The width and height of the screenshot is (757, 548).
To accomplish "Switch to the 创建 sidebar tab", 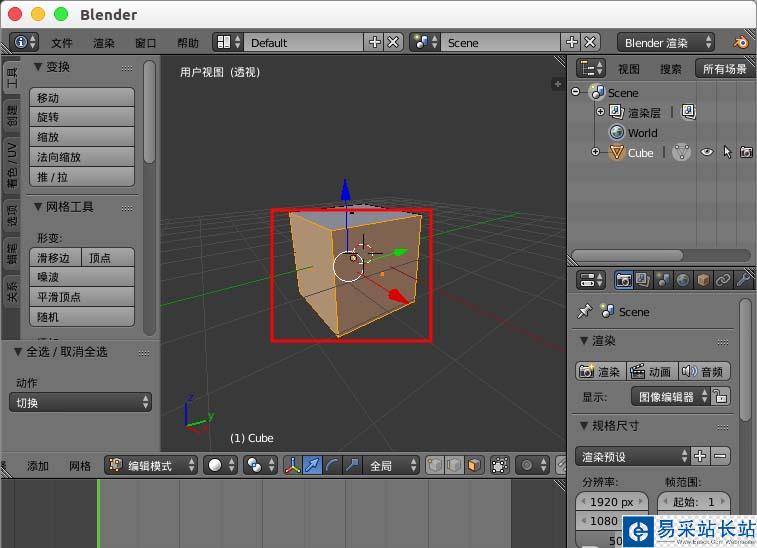I will 11,116.
